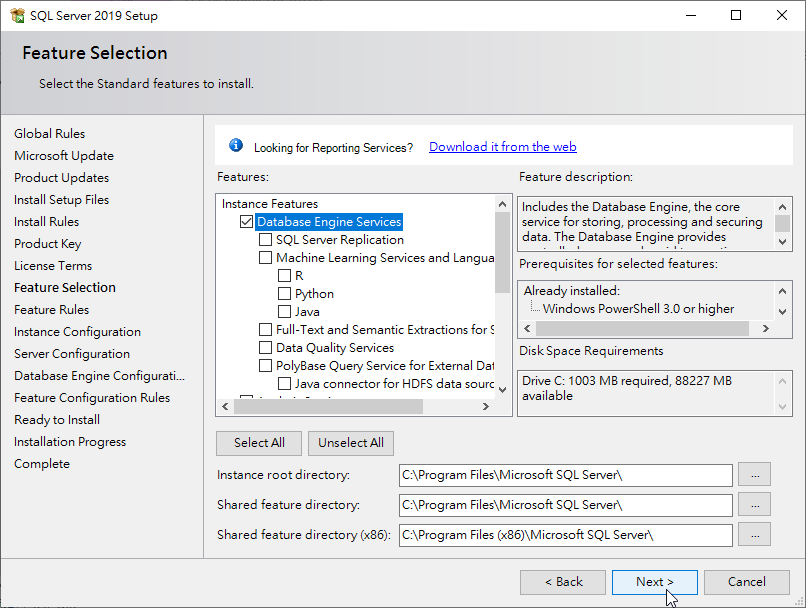806x608 pixels.
Task: Click the Select All button
Action: pos(259,443)
